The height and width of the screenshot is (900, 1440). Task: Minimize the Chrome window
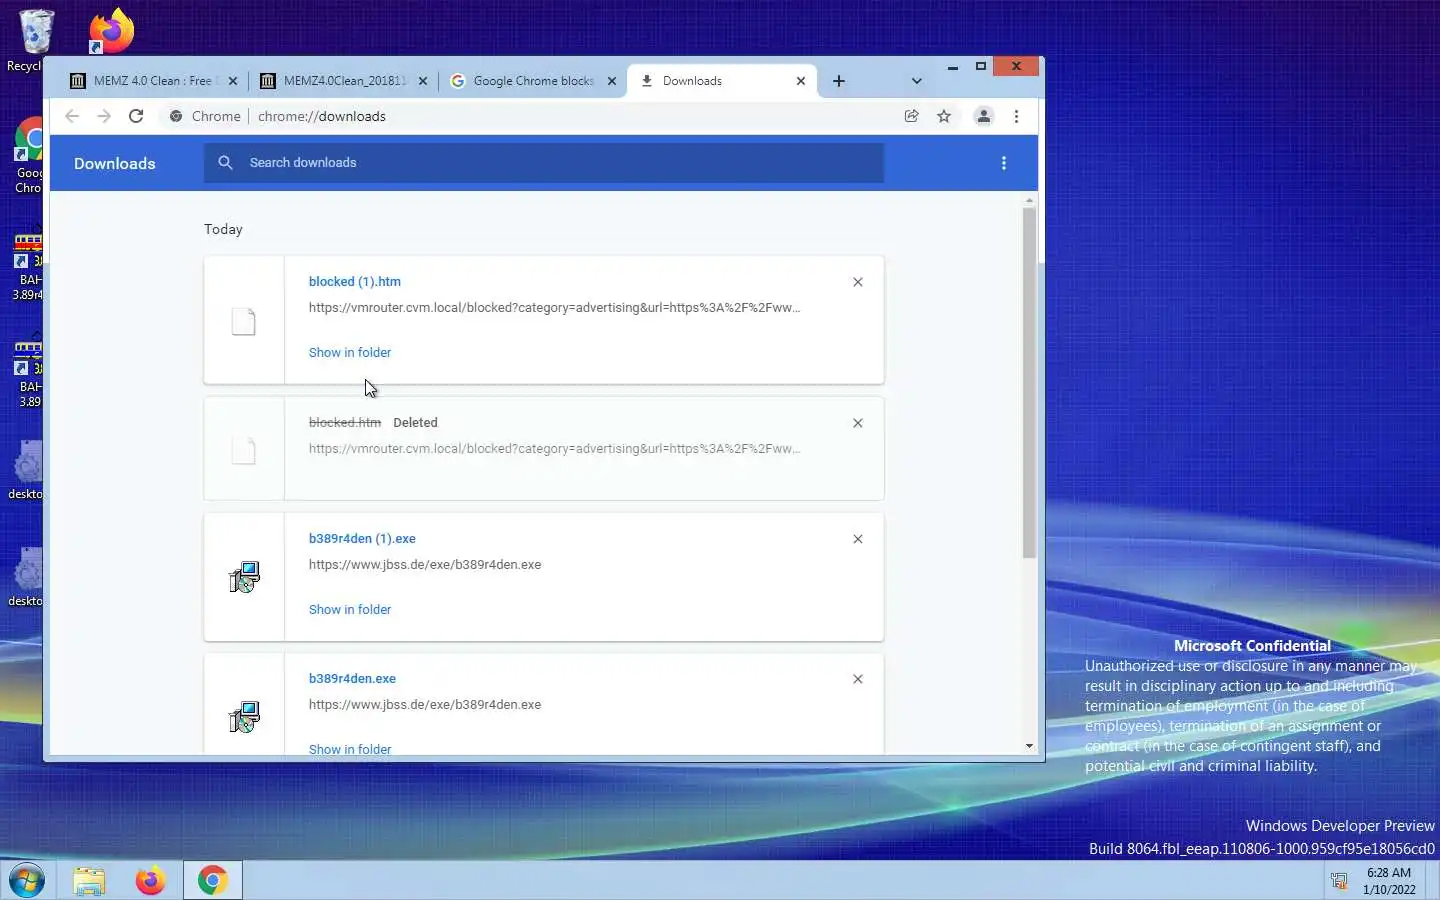point(953,67)
